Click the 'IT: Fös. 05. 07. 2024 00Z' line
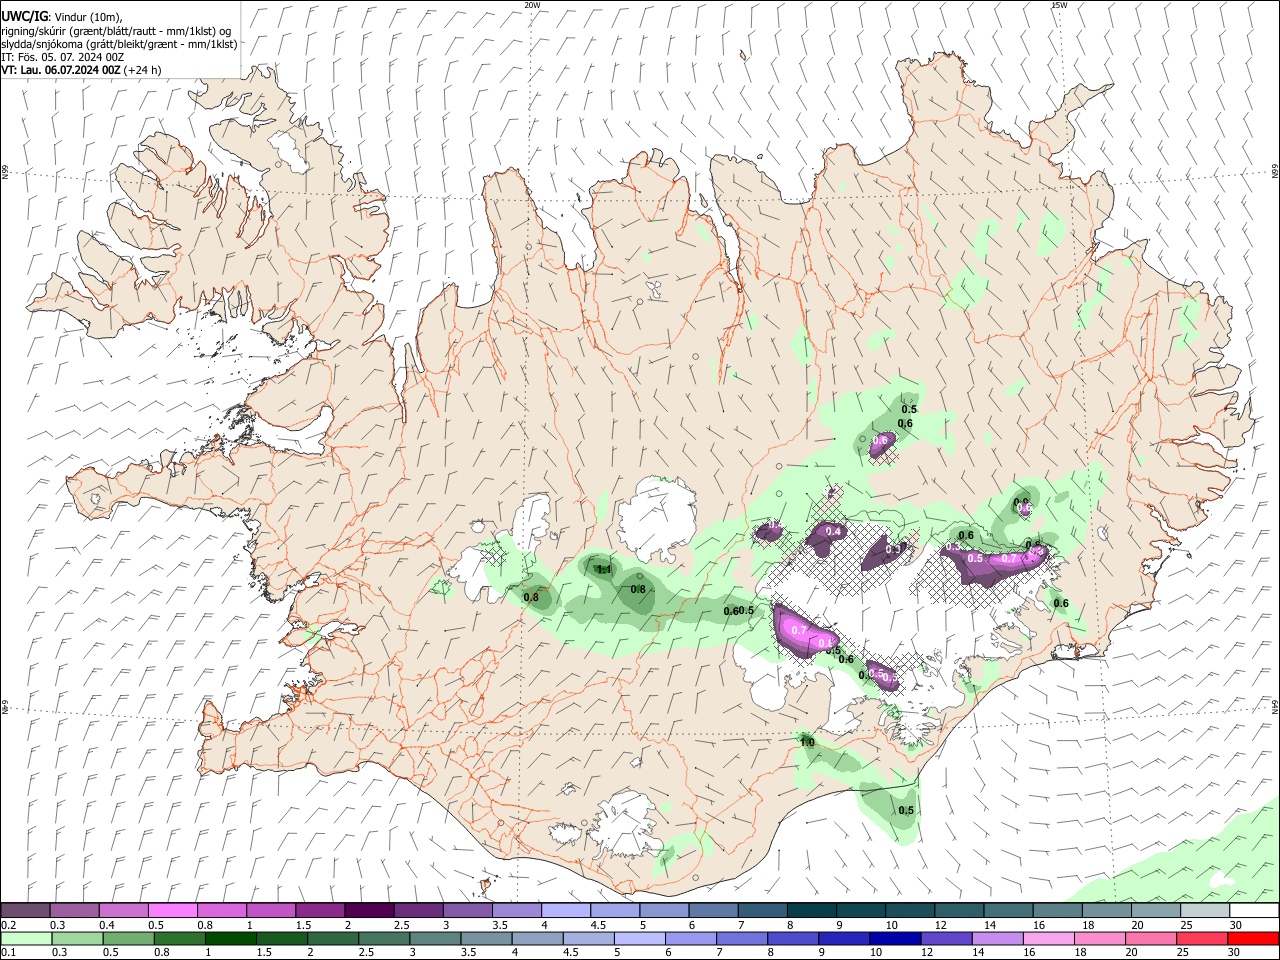Viewport: 1280px width, 960px height. point(63,57)
